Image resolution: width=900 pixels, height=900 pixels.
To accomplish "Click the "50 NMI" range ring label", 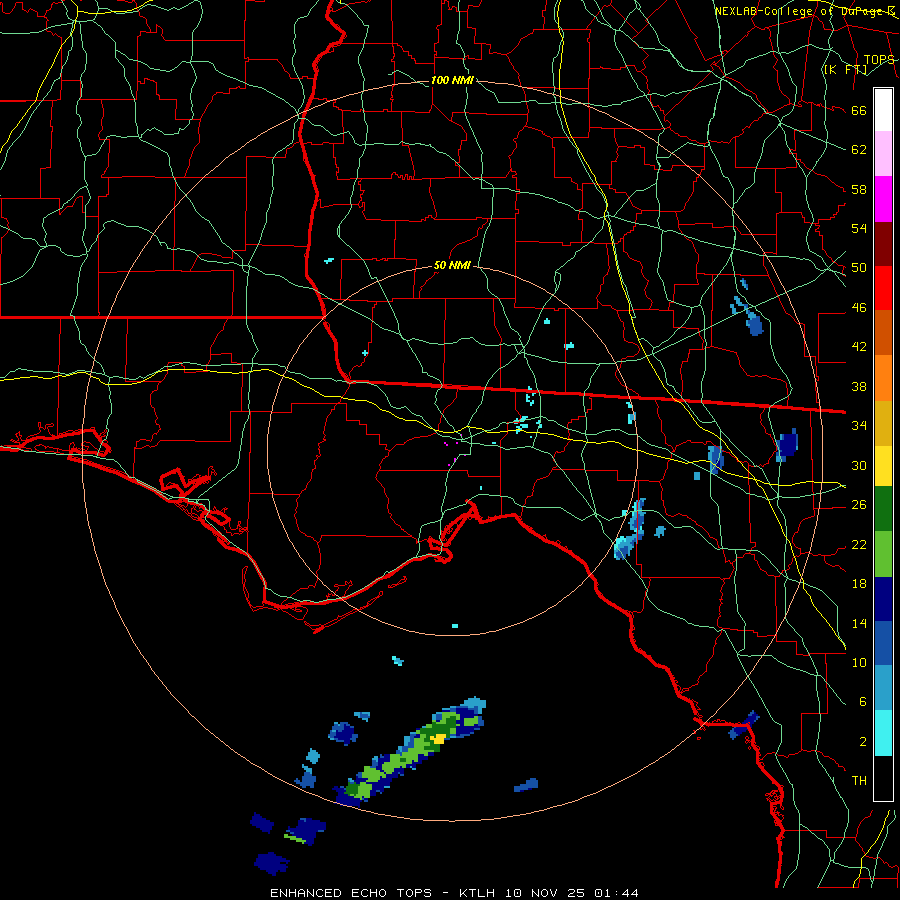I will coord(452,265).
